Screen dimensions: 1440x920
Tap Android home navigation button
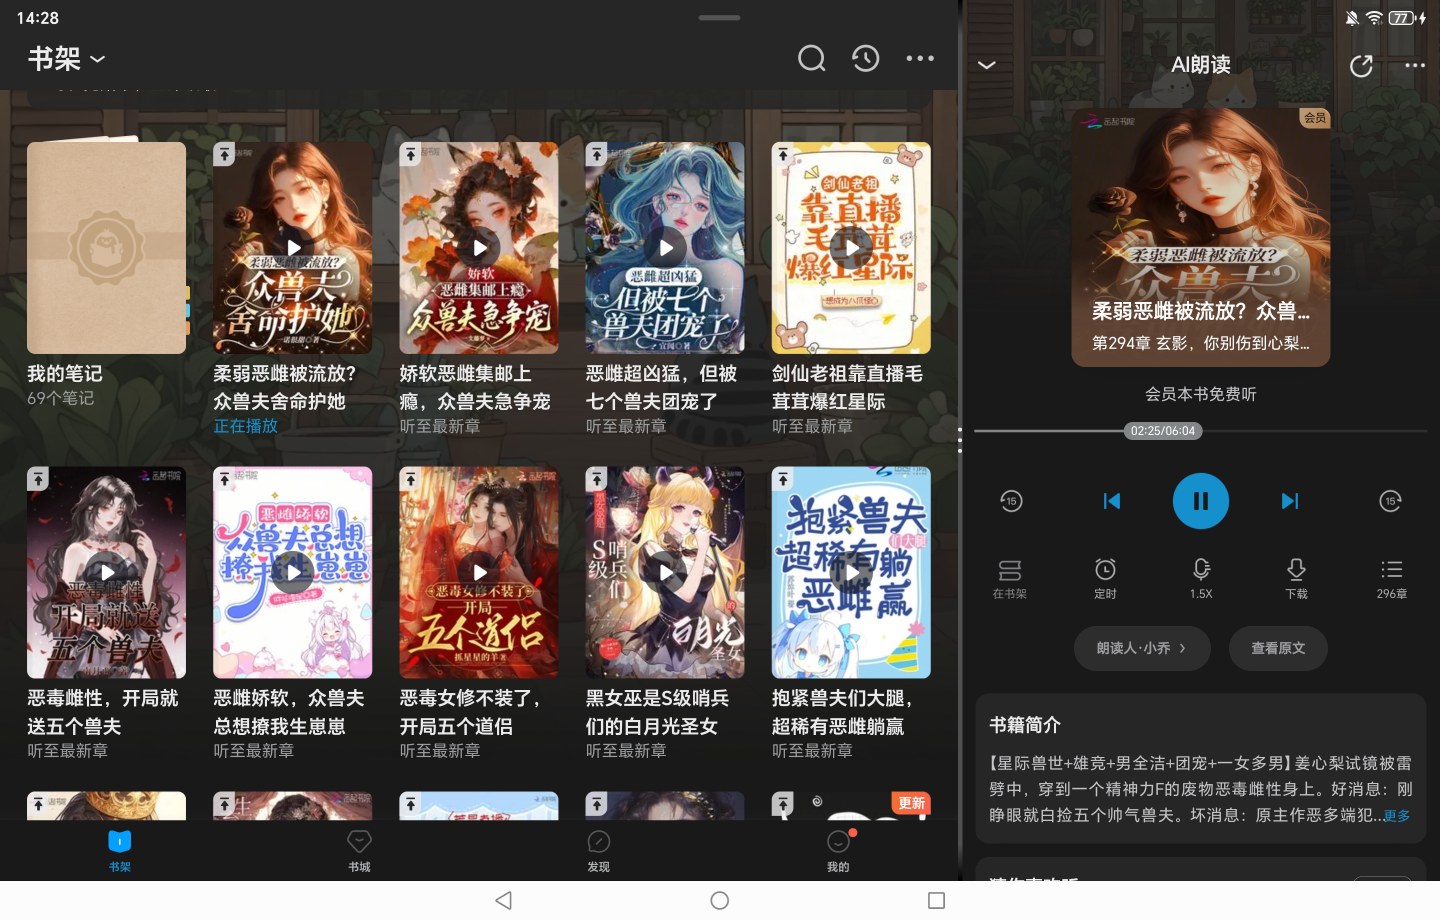[719, 901]
